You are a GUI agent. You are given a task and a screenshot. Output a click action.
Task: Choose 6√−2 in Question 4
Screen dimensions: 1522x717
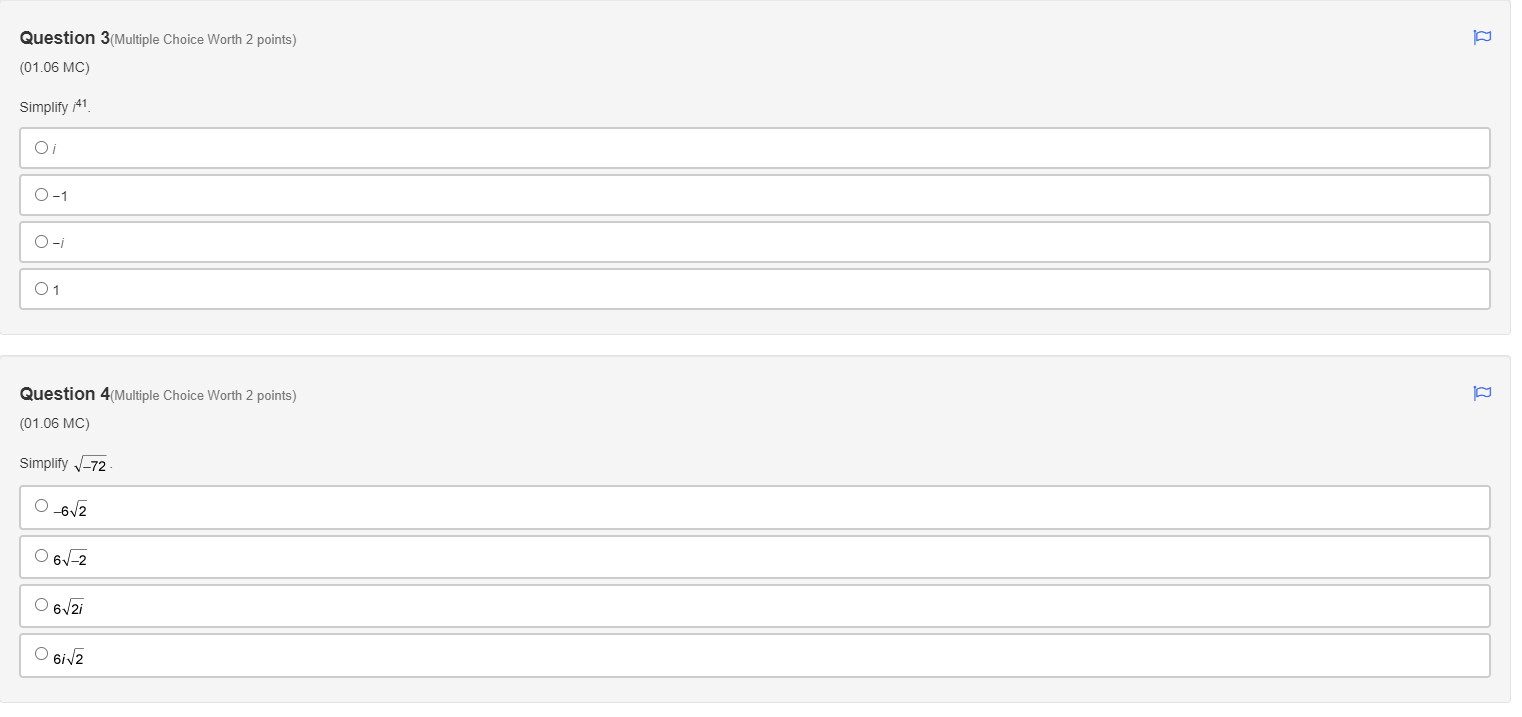(x=41, y=553)
